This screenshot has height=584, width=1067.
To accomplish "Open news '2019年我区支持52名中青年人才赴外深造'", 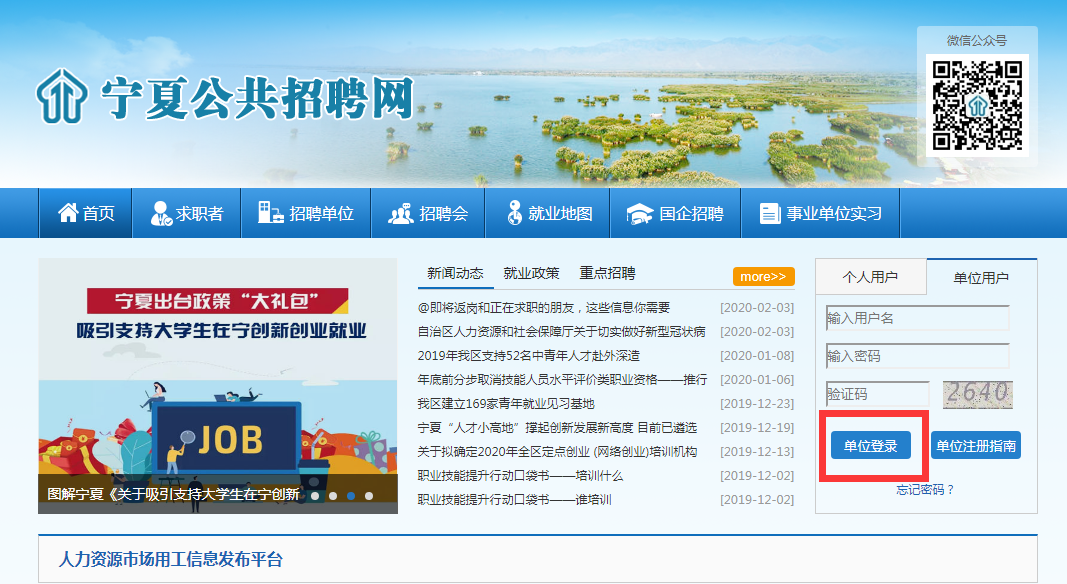I will click(x=529, y=355).
